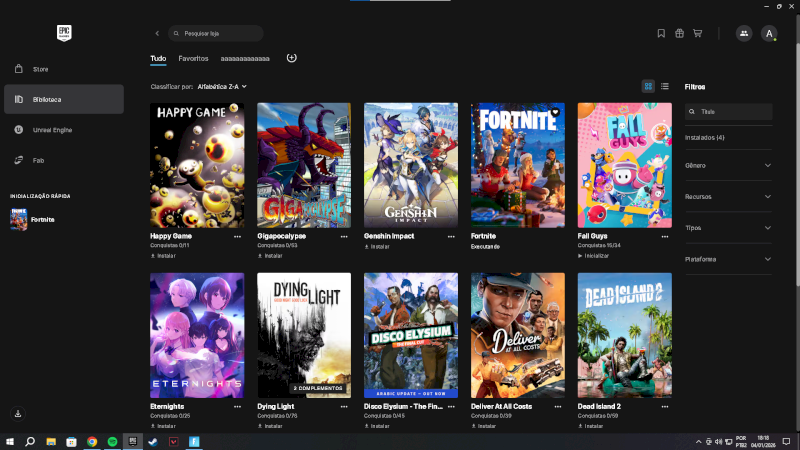Click the gift rewards icon in header
The image size is (800, 450).
[679, 33]
